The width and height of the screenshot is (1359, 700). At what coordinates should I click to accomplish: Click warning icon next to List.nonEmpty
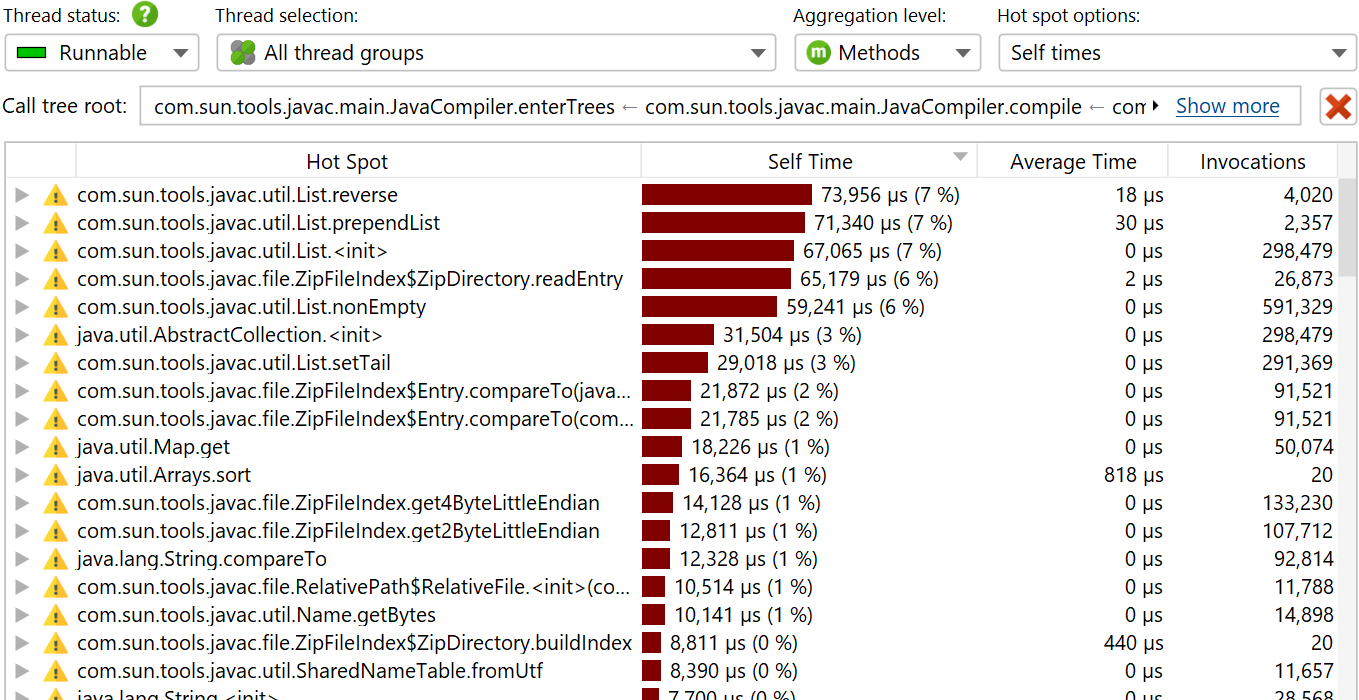56,307
